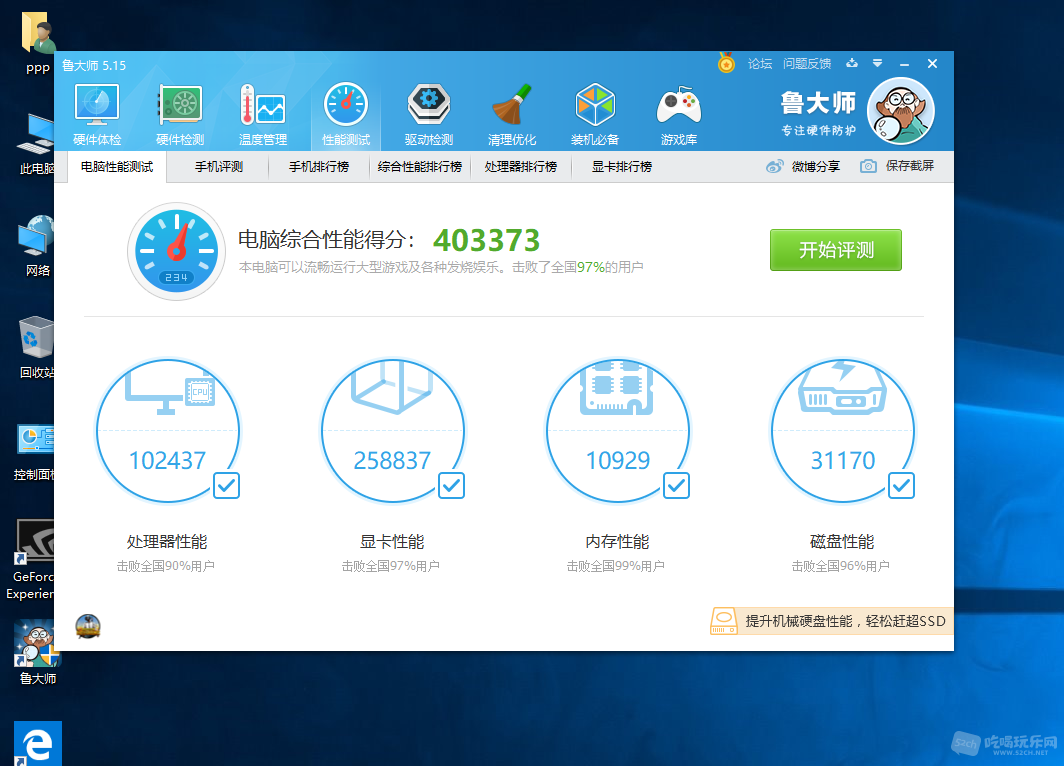Switch to 处理器排行榜 tab
The image size is (1064, 766).
point(520,167)
